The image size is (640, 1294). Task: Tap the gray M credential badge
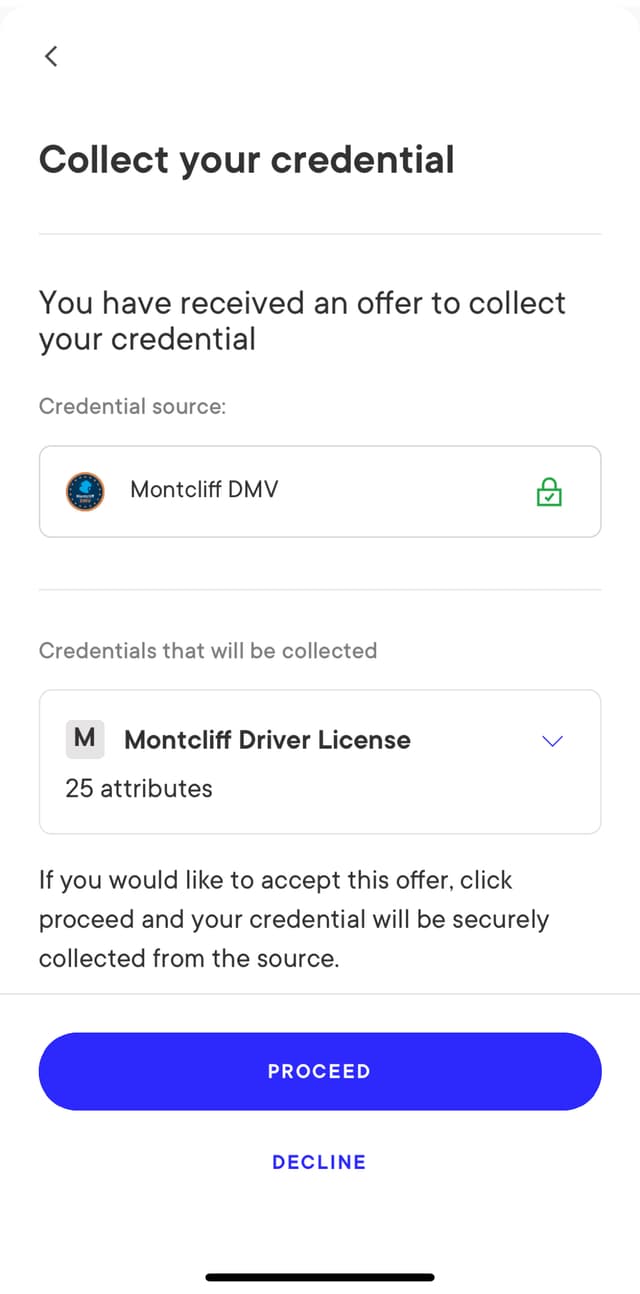coord(85,739)
